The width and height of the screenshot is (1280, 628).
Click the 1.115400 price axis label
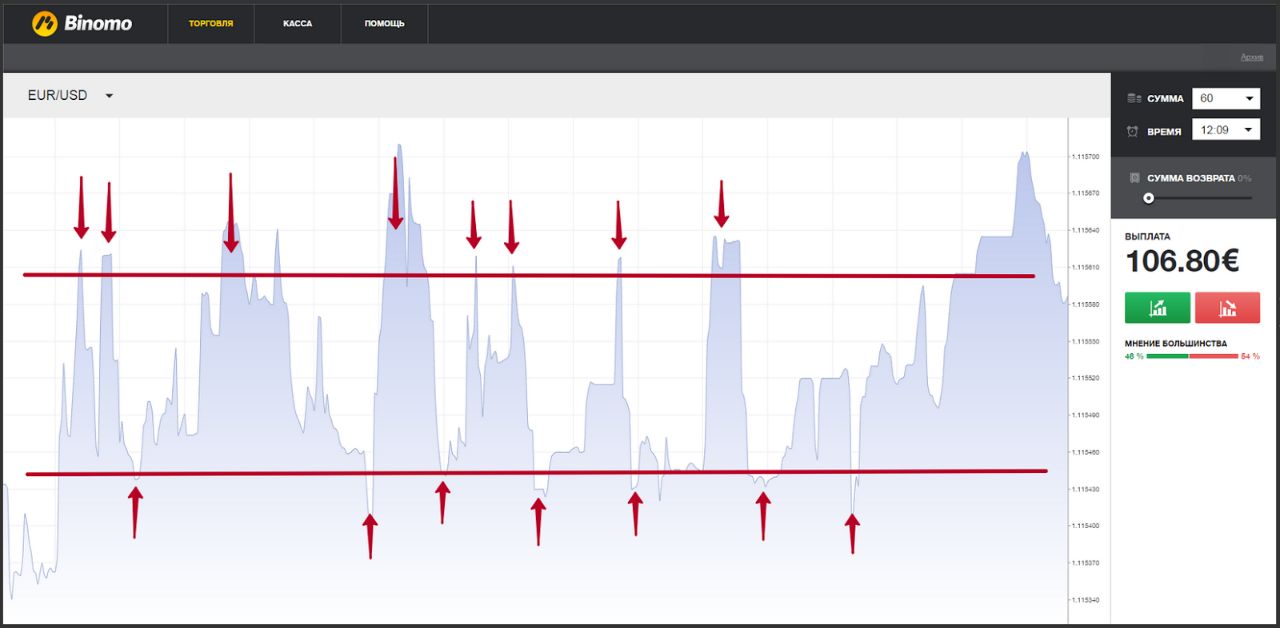pos(1085,526)
